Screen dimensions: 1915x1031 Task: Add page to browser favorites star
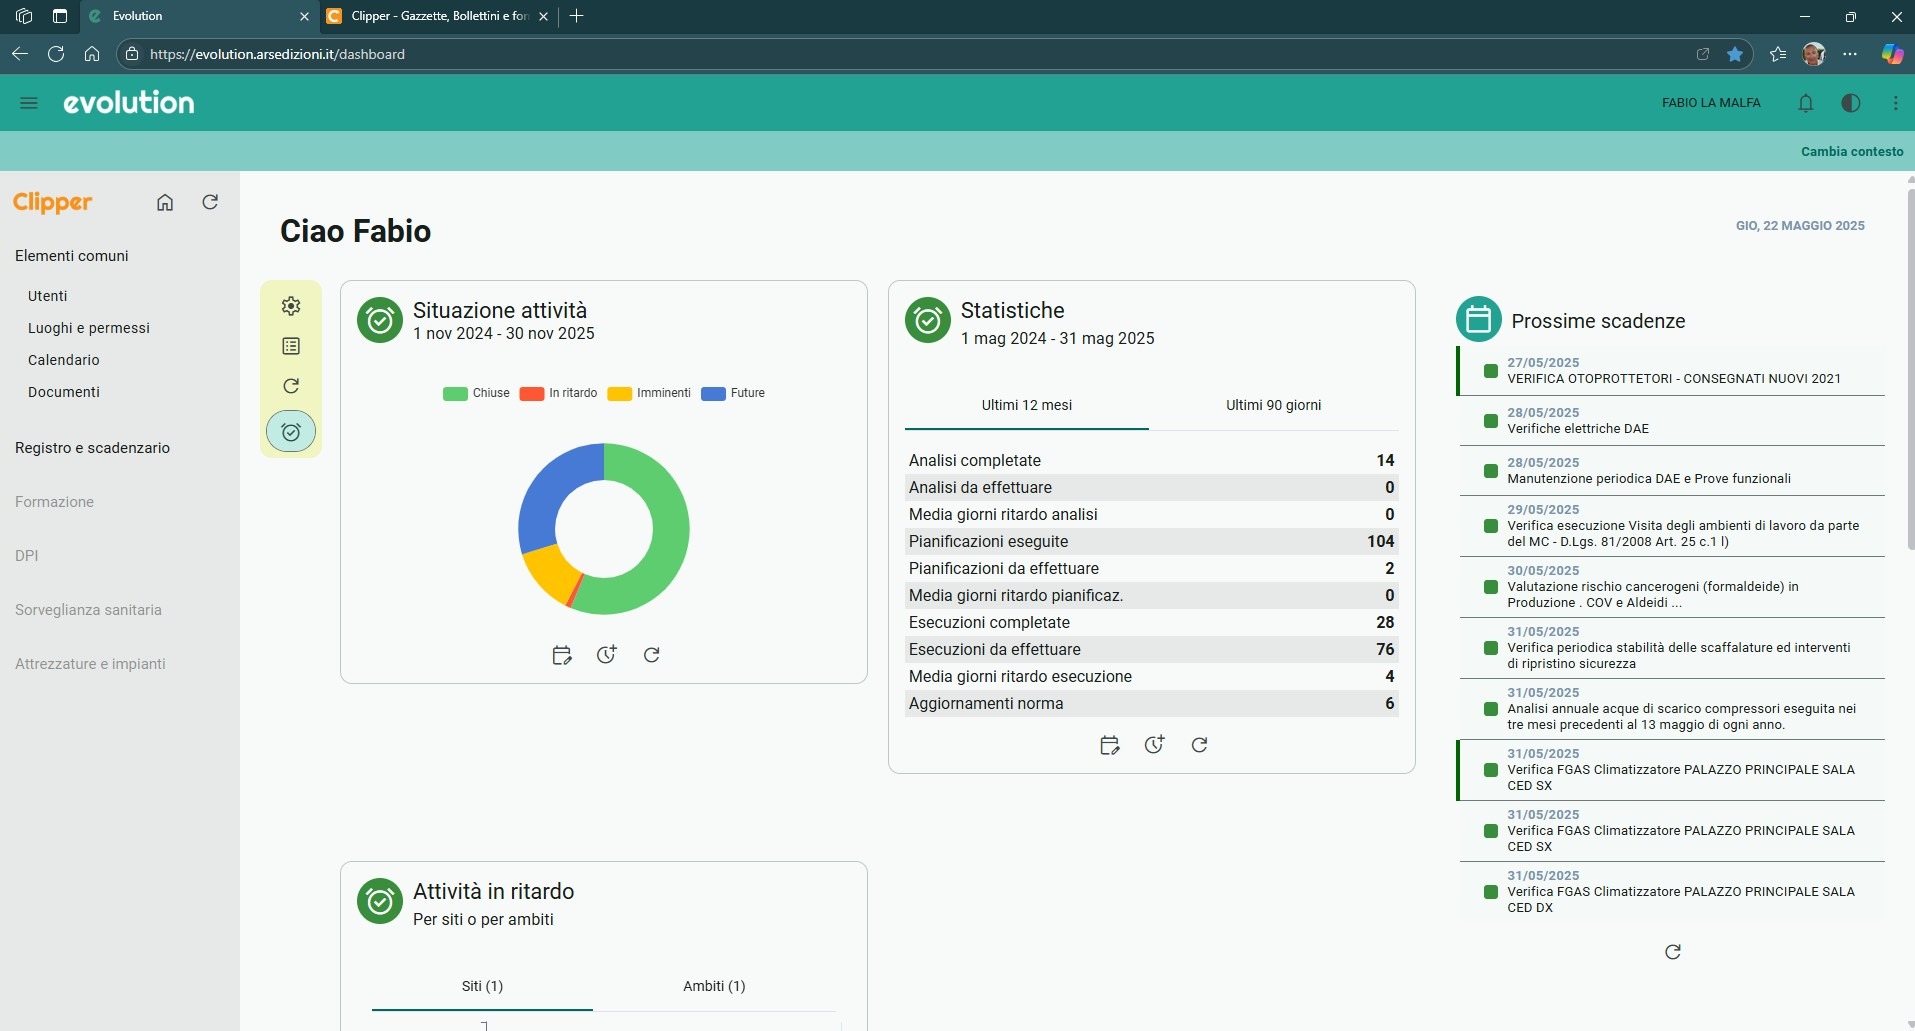1735,54
